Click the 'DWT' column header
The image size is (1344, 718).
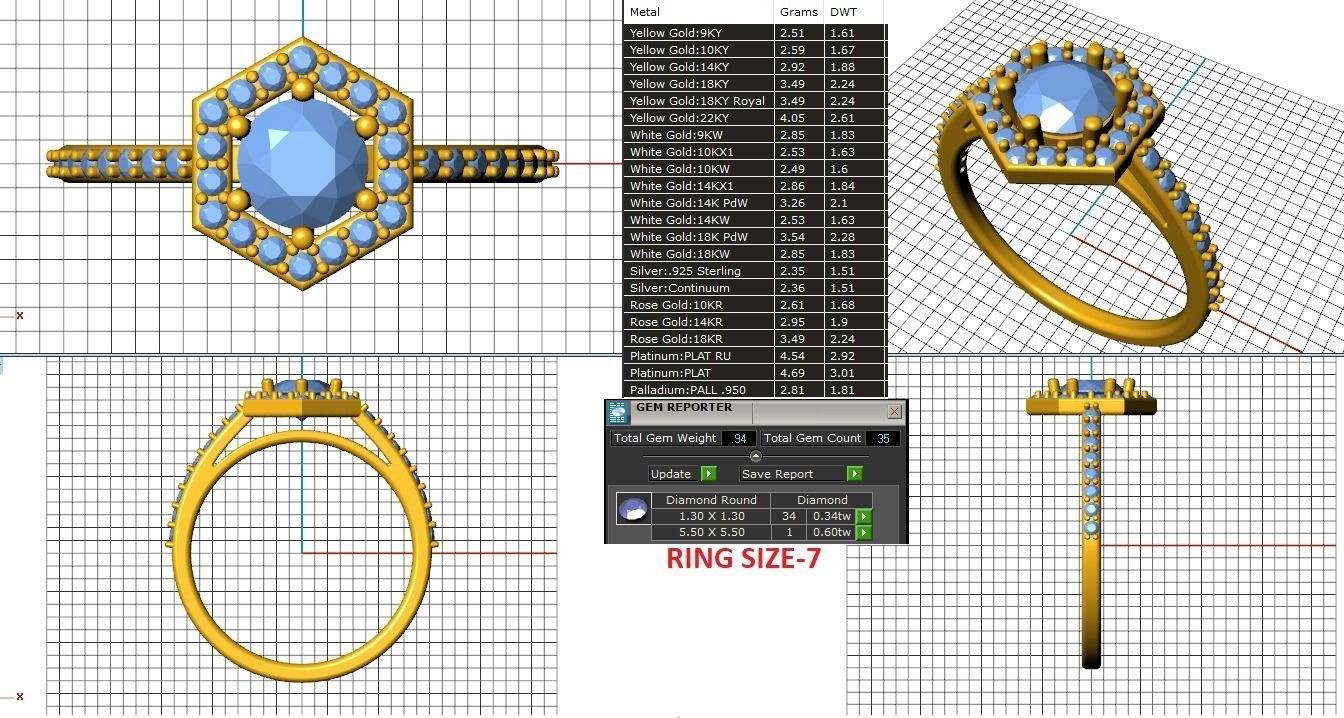pos(843,12)
